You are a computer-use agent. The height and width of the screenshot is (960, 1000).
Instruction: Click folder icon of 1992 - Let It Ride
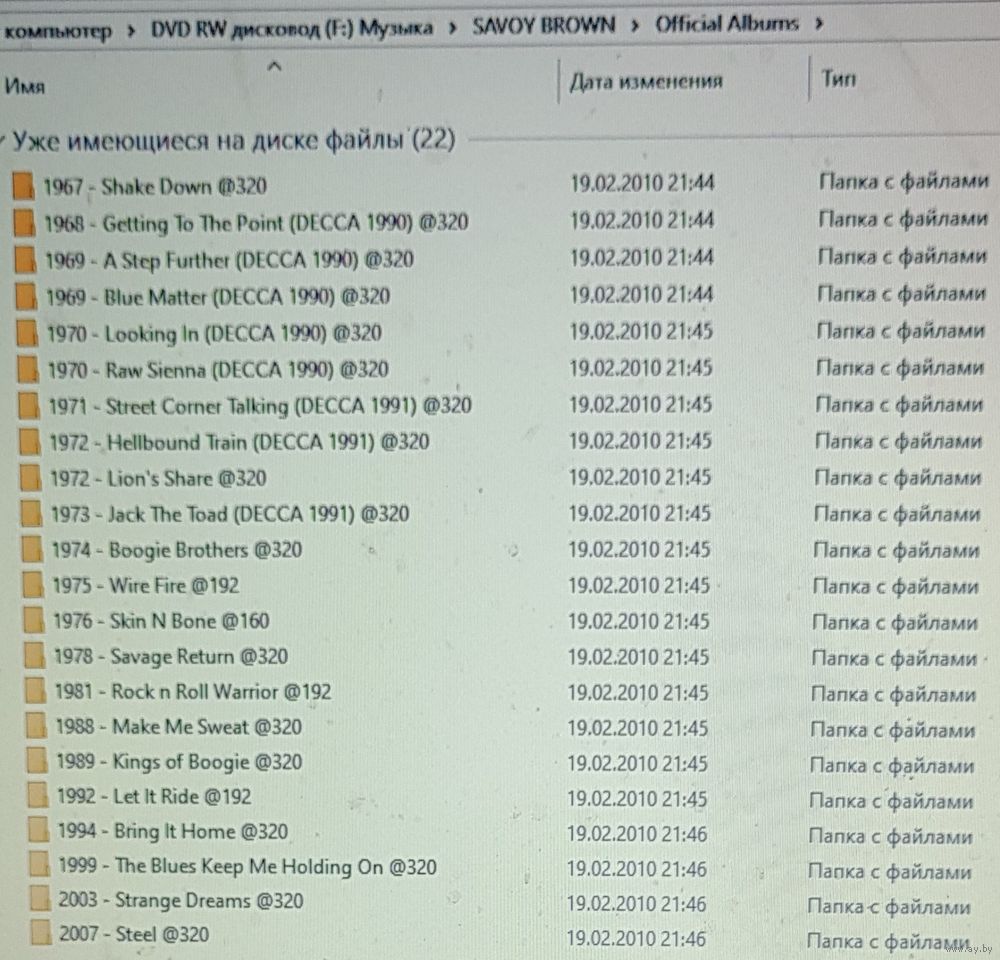pos(38,795)
